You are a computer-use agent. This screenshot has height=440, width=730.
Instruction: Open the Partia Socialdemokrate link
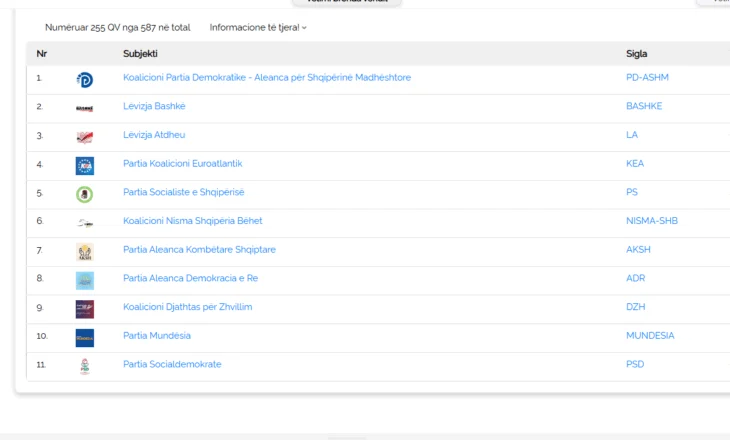point(172,364)
